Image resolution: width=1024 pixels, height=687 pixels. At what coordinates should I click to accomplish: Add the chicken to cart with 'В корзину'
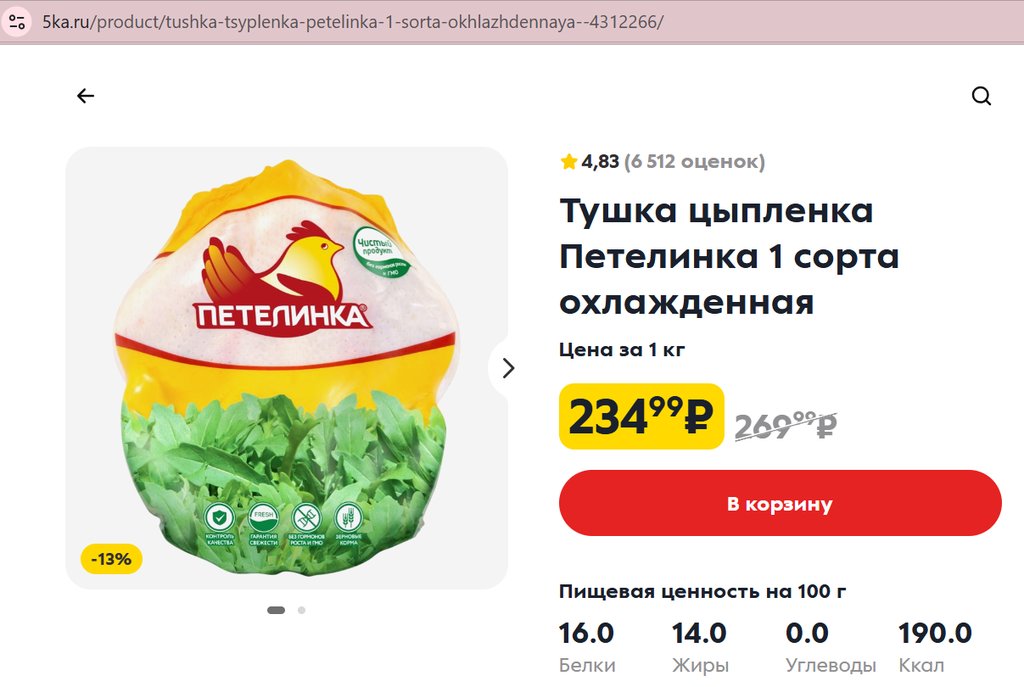click(780, 503)
